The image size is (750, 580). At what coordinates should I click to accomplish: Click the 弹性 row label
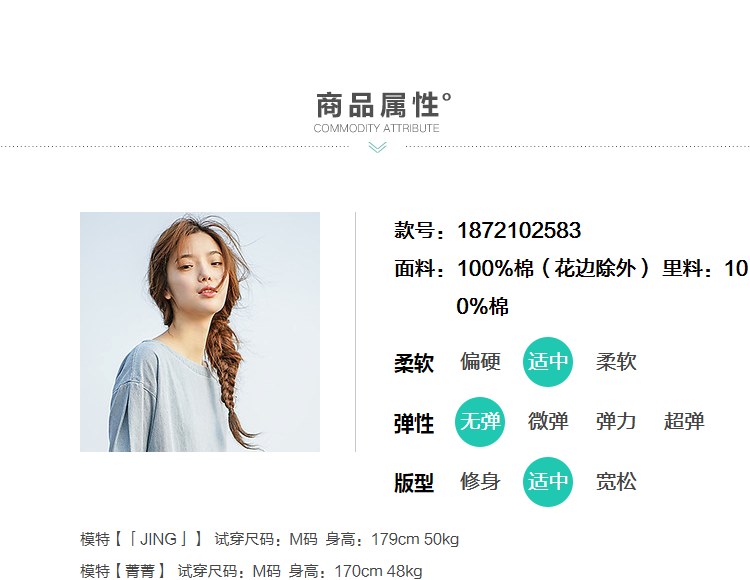point(414,424)
